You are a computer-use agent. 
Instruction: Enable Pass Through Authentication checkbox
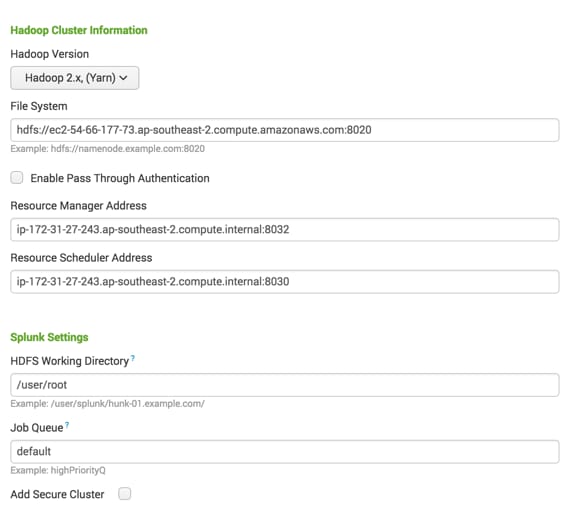17,178
